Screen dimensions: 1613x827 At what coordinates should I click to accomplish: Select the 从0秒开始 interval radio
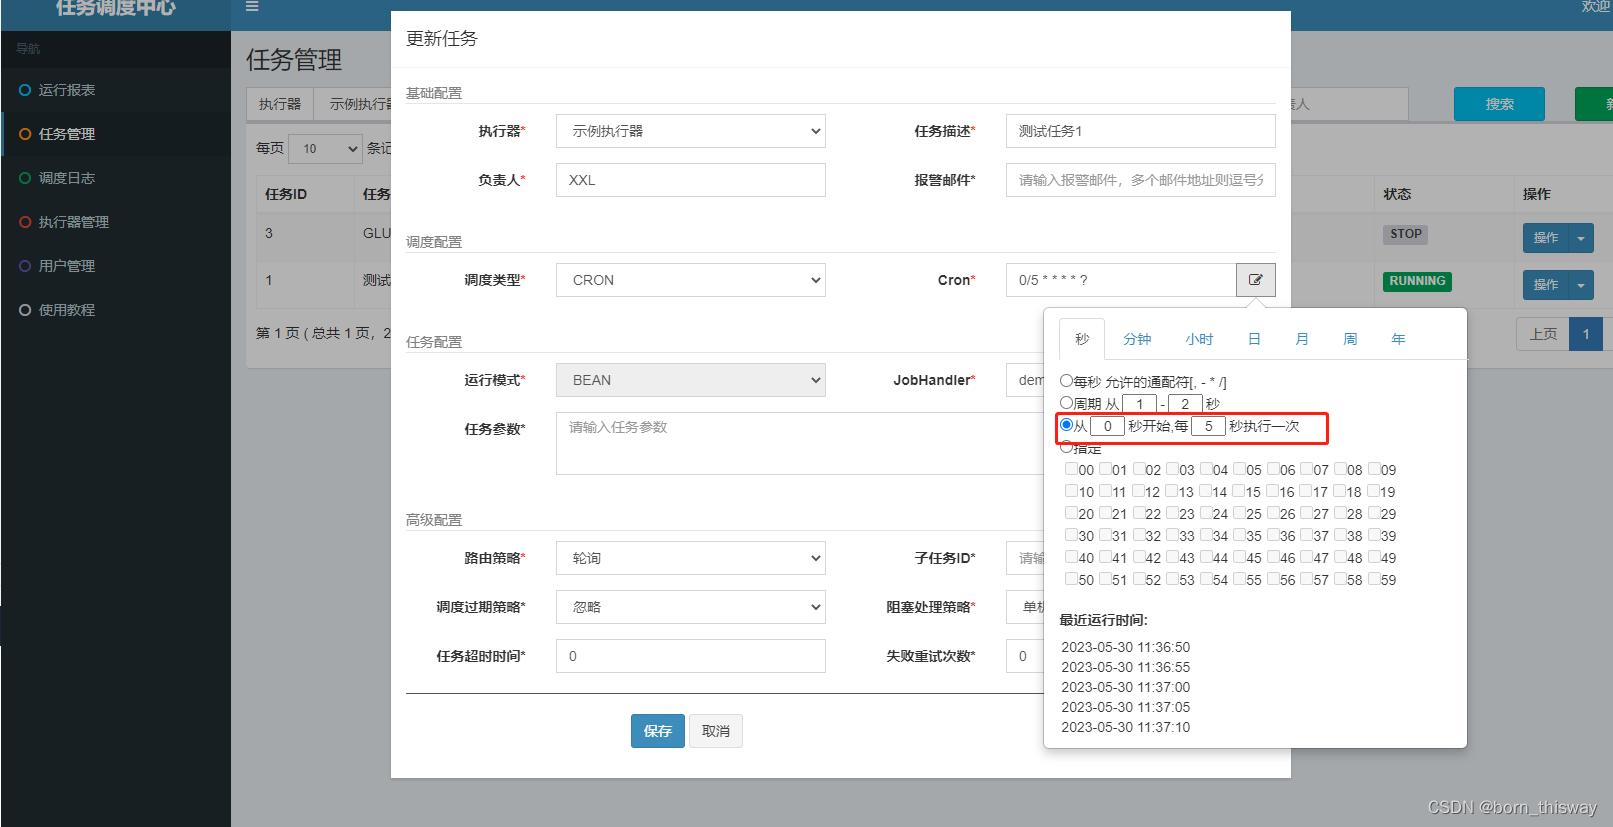click(x=1066, y=425)
